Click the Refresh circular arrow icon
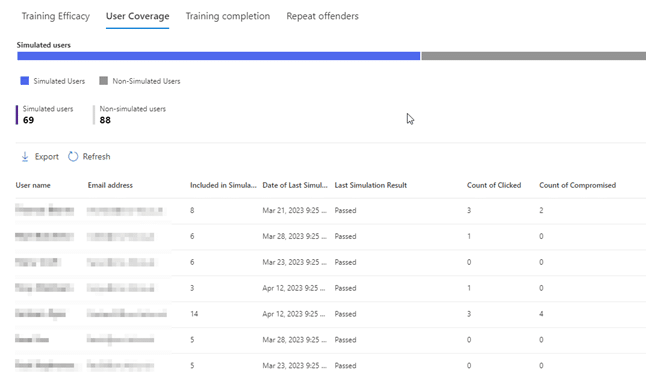The height and width of the screenshot is (379, 646). pyautogui.click(x=73, y=157)
